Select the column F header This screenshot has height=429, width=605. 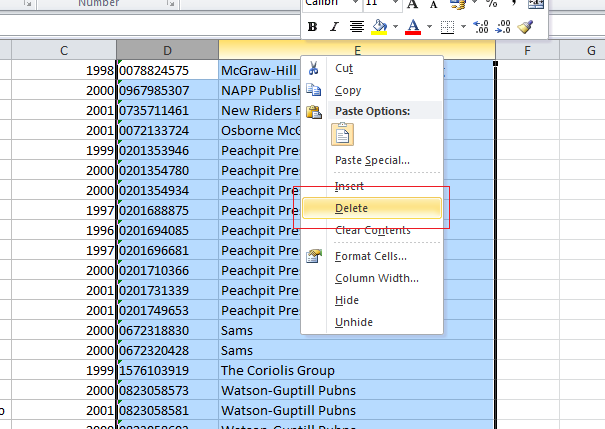pyautogui.click(x=527, y=49)
